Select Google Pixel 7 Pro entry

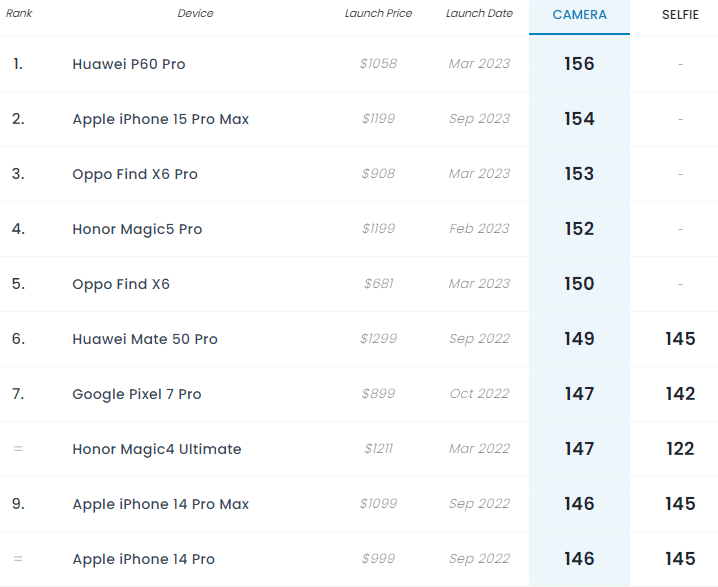pyautogui.click(x=136, y=394)
